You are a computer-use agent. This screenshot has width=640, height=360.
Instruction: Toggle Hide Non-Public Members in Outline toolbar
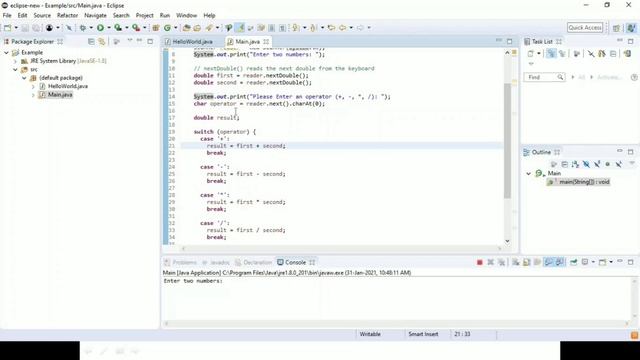(x=608, y=164)
